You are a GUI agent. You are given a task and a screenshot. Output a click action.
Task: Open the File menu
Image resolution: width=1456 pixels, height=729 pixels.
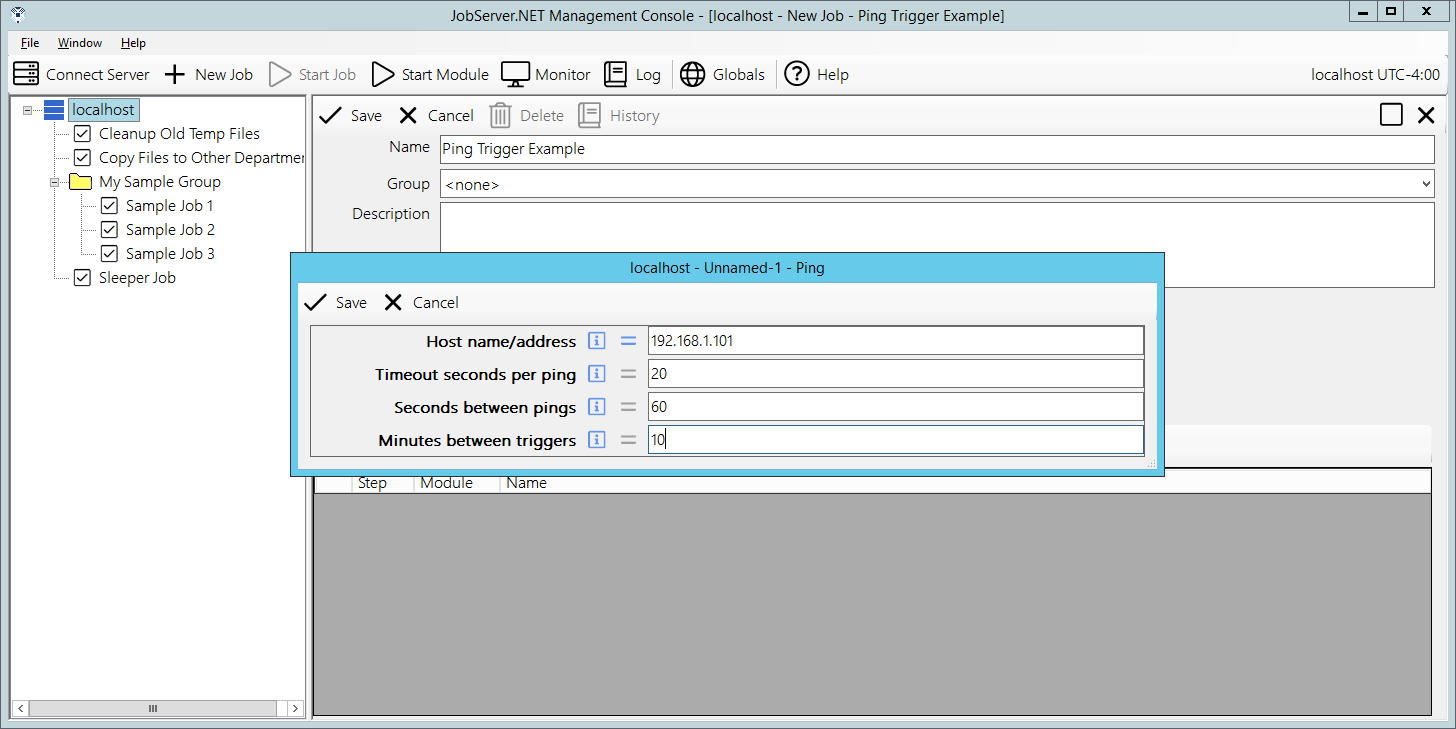[x=30, y=43]
